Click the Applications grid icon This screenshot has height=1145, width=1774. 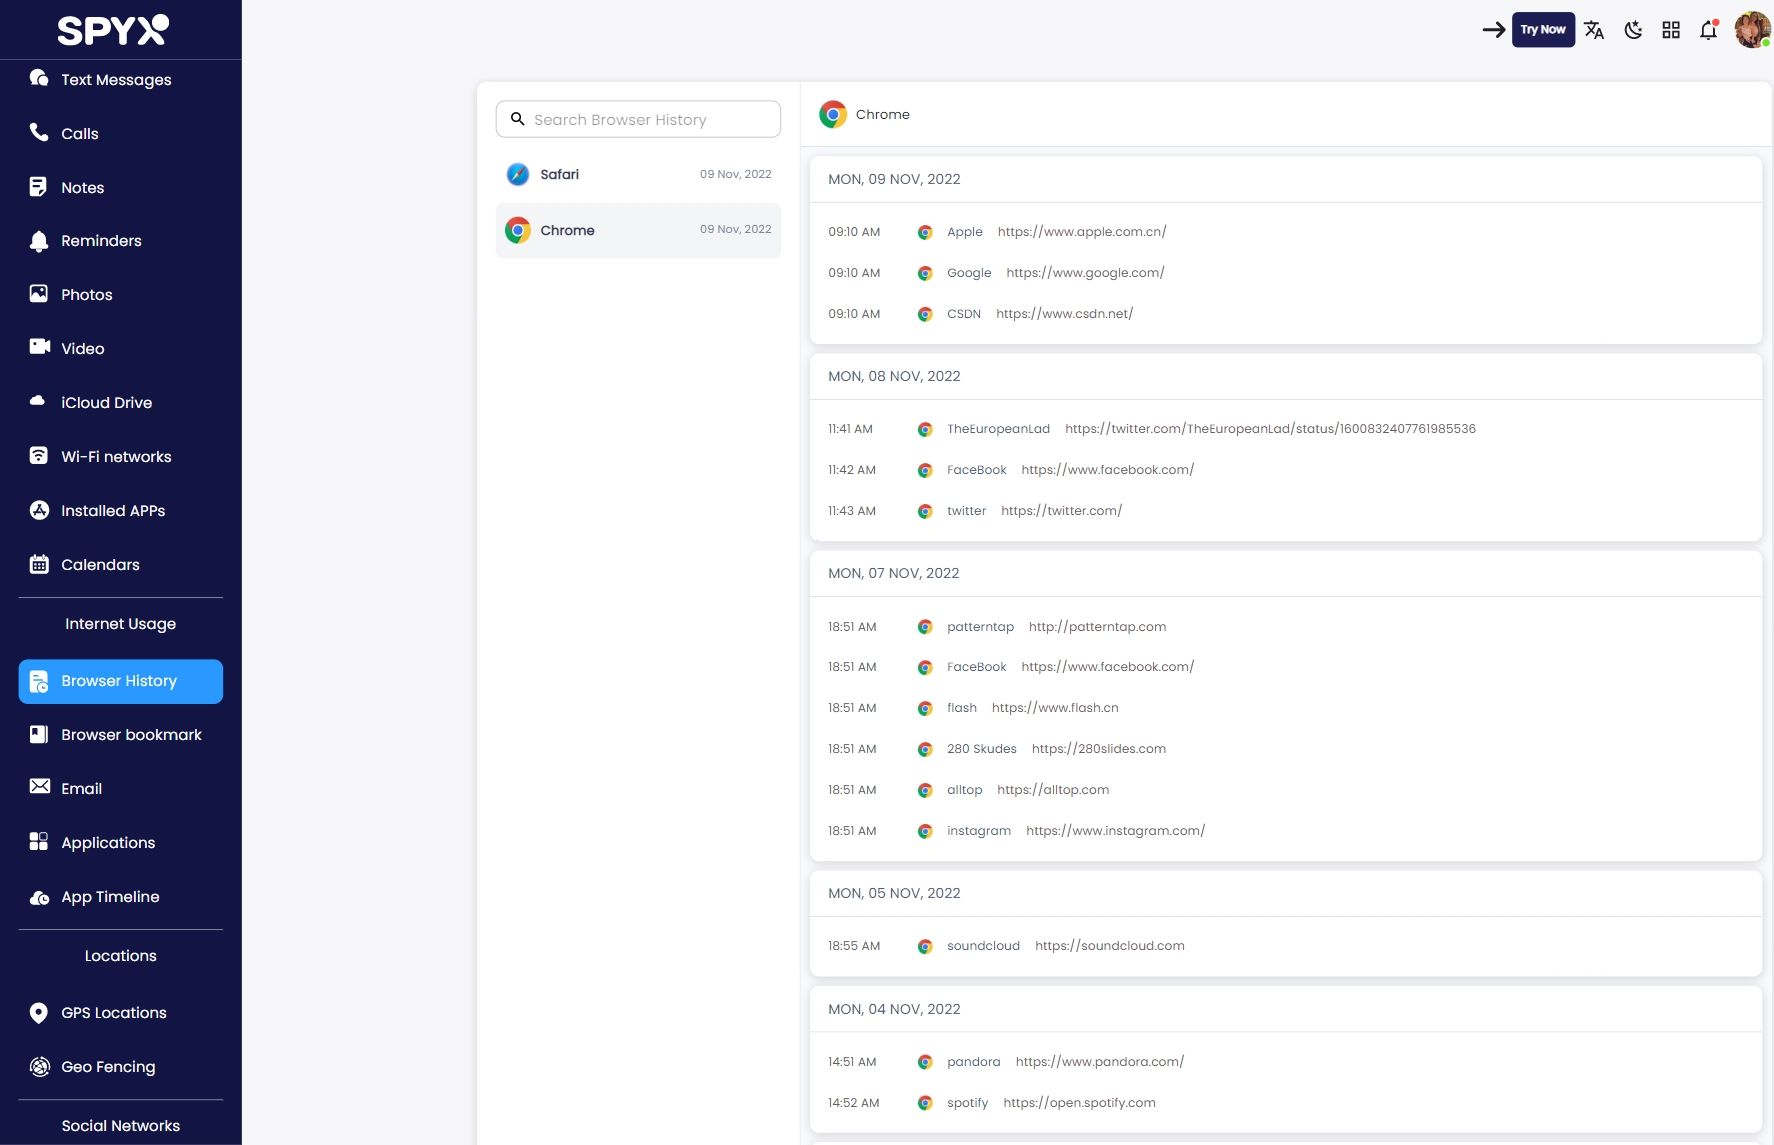pos(39,842)
